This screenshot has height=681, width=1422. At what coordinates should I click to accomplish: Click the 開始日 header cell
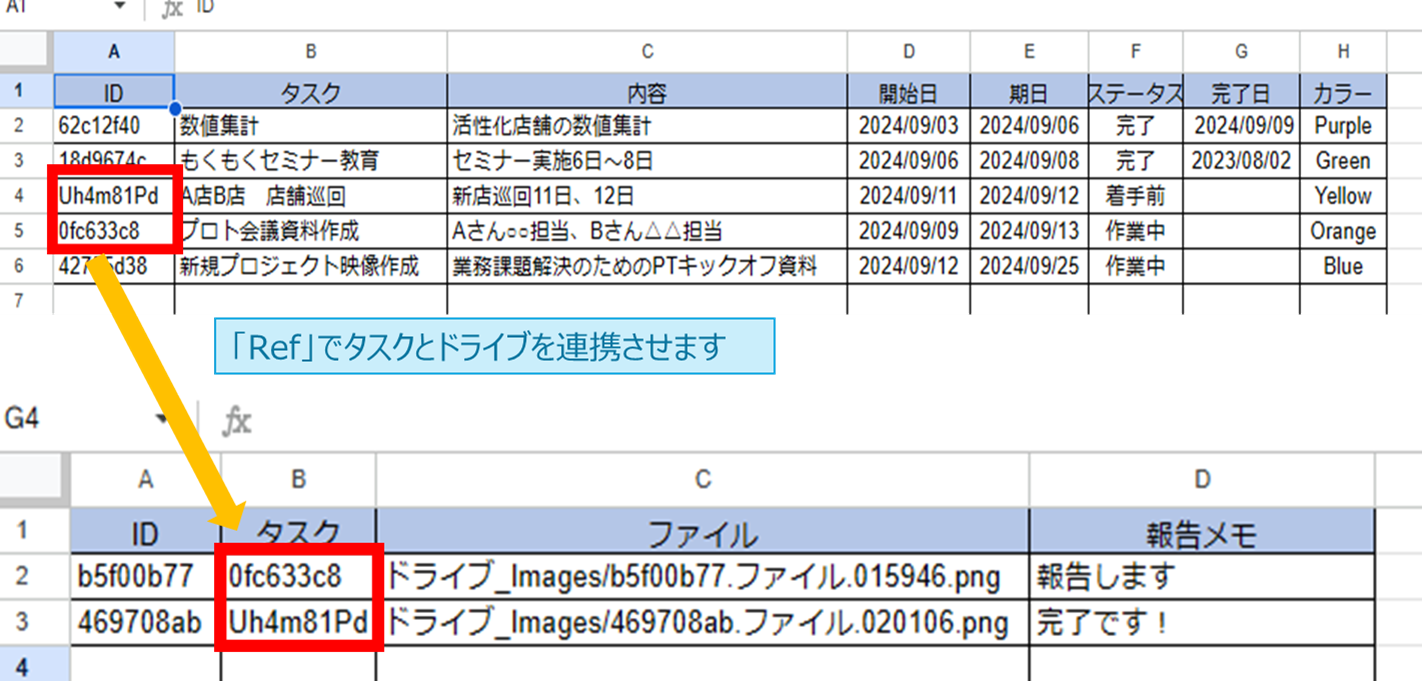(908, 93)
